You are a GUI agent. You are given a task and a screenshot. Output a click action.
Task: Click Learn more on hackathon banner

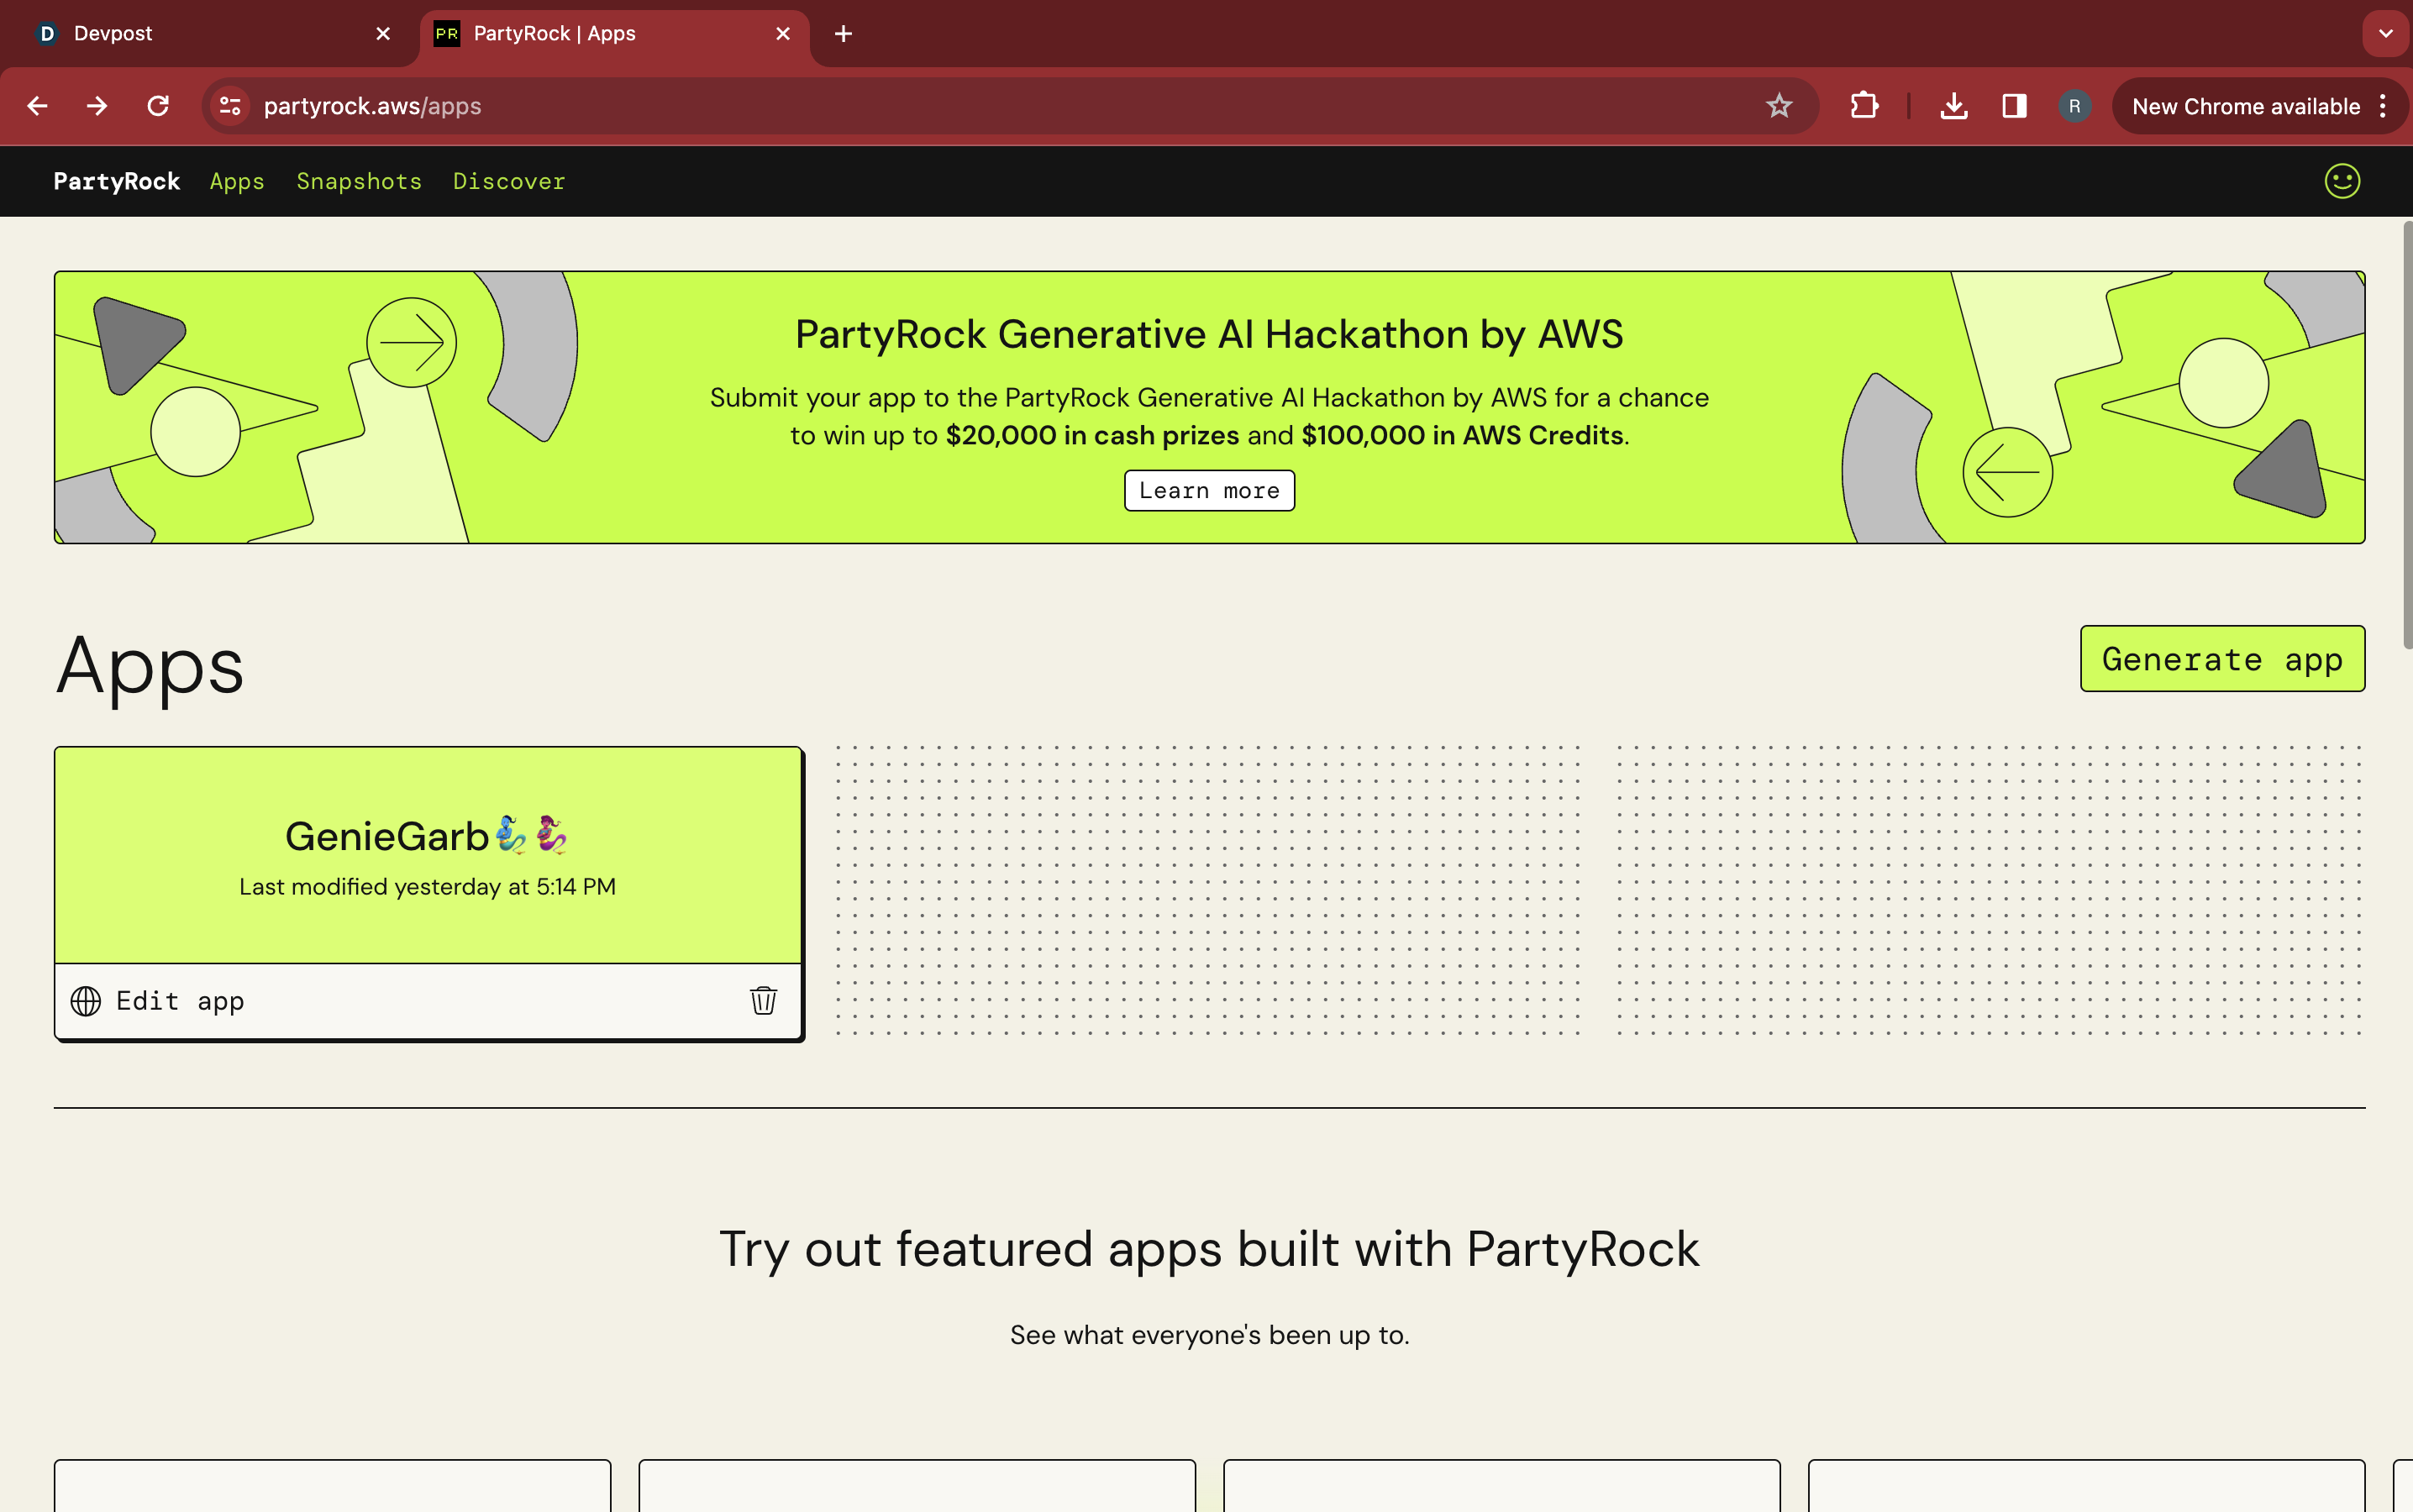point(1208,490)
